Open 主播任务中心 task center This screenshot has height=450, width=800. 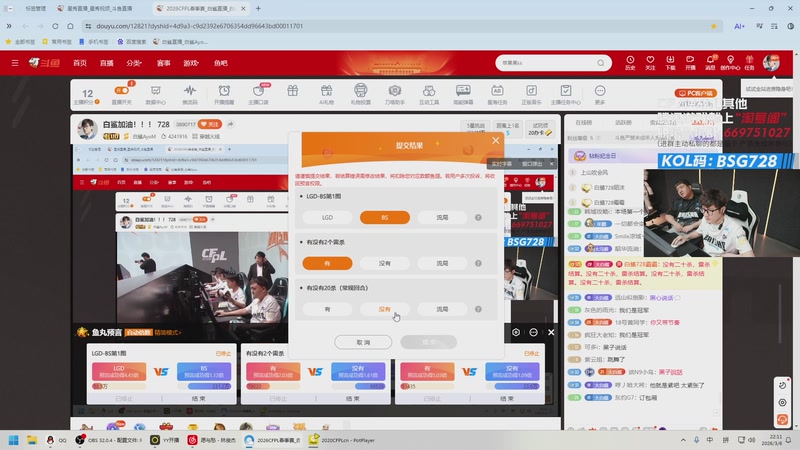[x=565, y=94]
